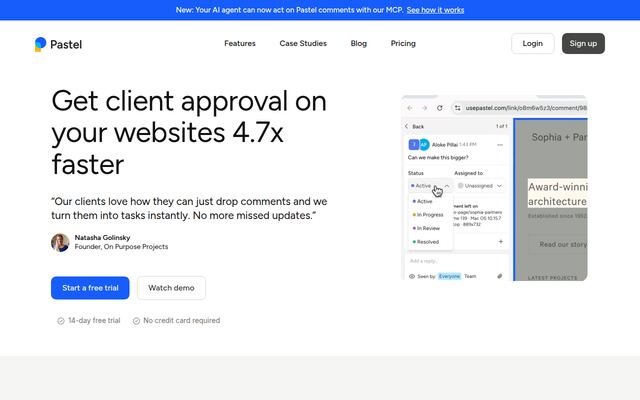Click the Pastel wordmark text
Screen dimensions: 640x400
tap(66, 44)
